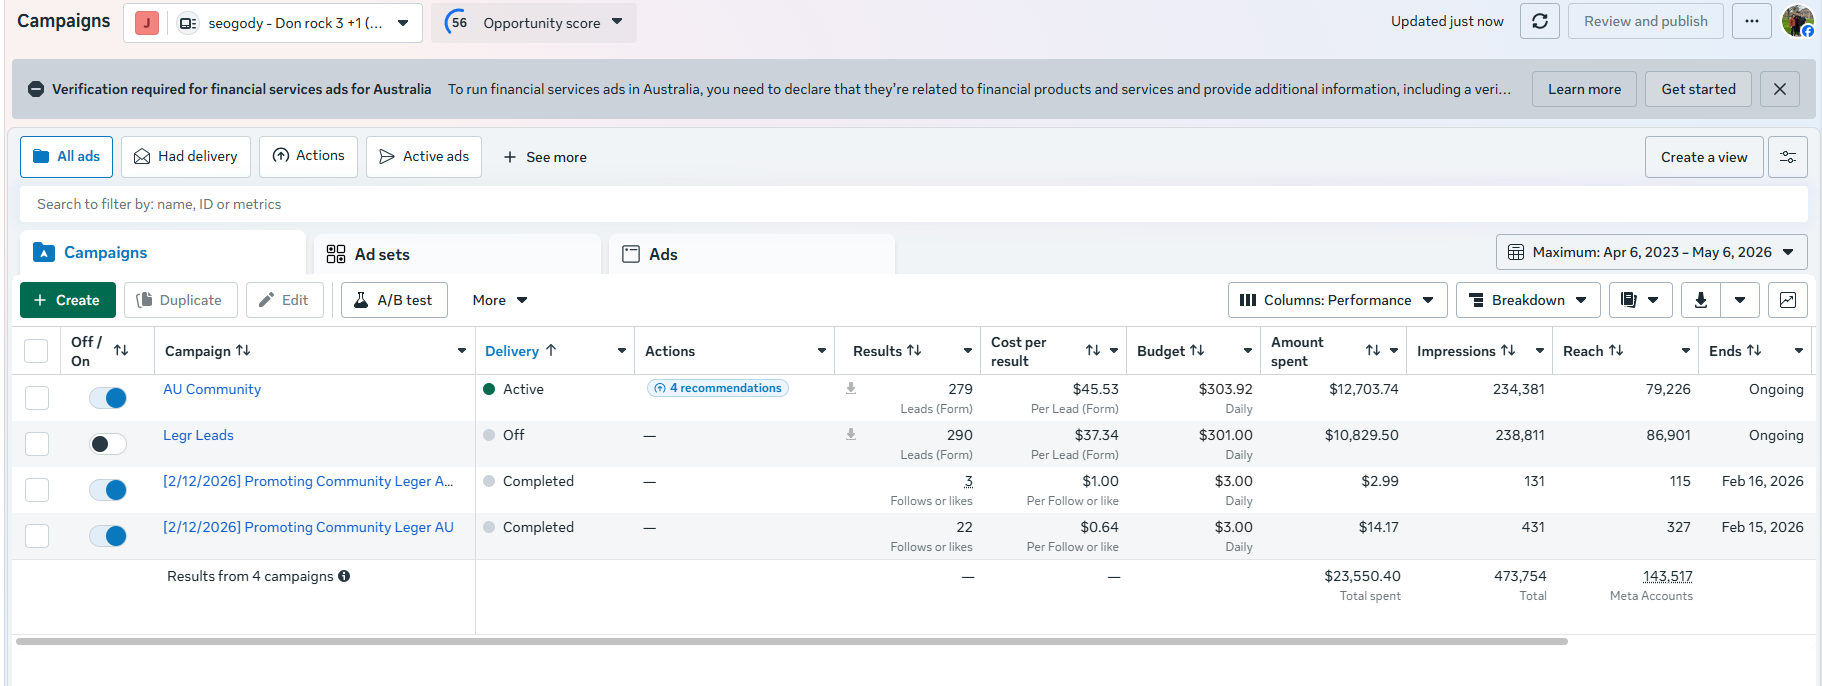1822x686 pixels.
Task: Select the Had delivery view
Action: coord(186,157)
